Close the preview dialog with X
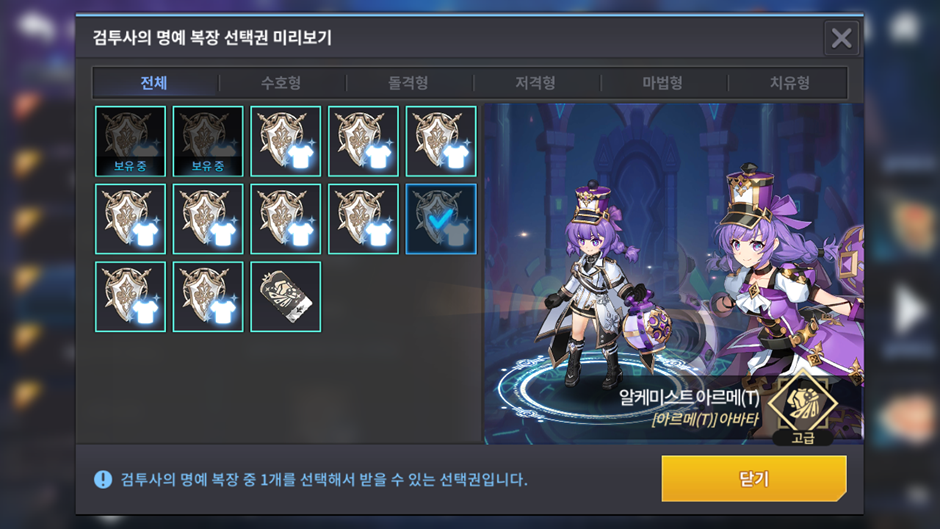940x529 pixels. 842,38
